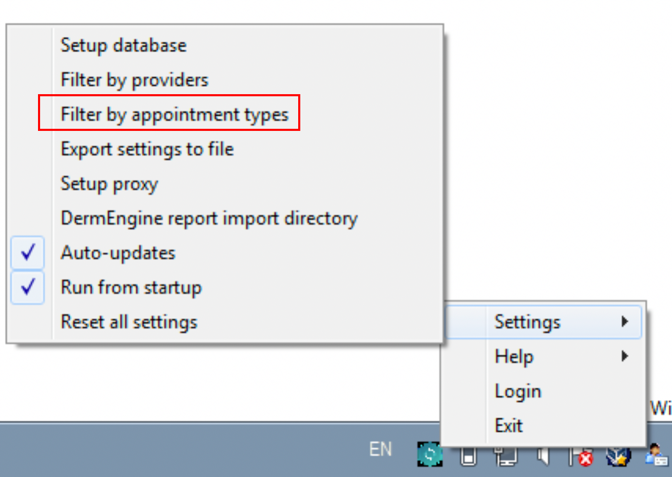672x477 pixels.
Task: Toggle the Auto-updates checkmark off
Action: (29, 253)
